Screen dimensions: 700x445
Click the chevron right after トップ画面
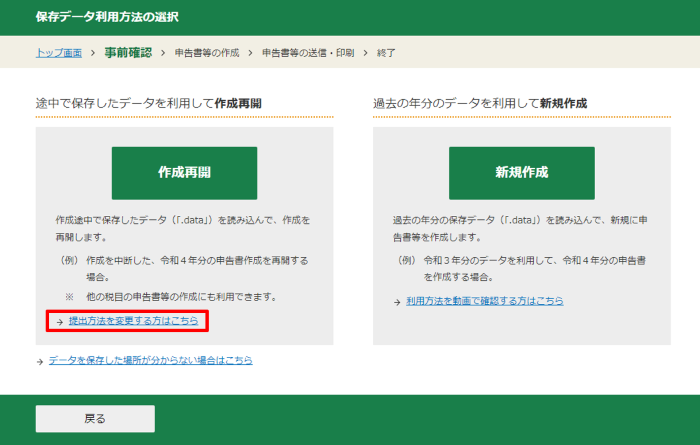click(x=92, y=52)
